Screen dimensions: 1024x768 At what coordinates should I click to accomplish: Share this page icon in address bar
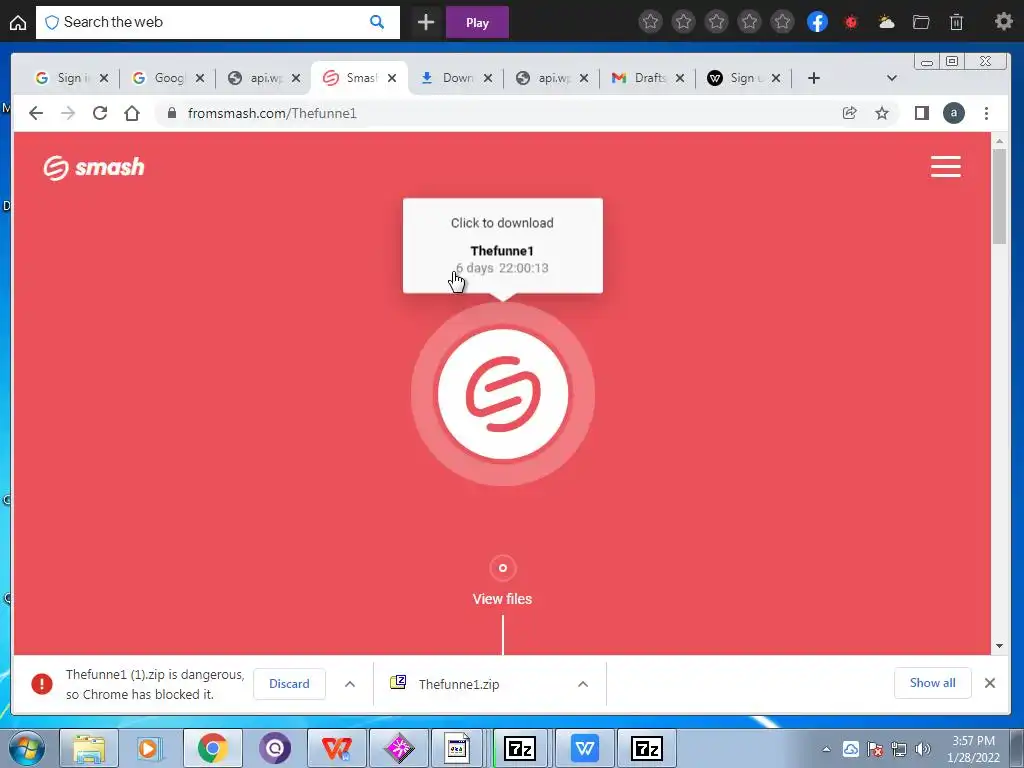[x=850, y=113]
